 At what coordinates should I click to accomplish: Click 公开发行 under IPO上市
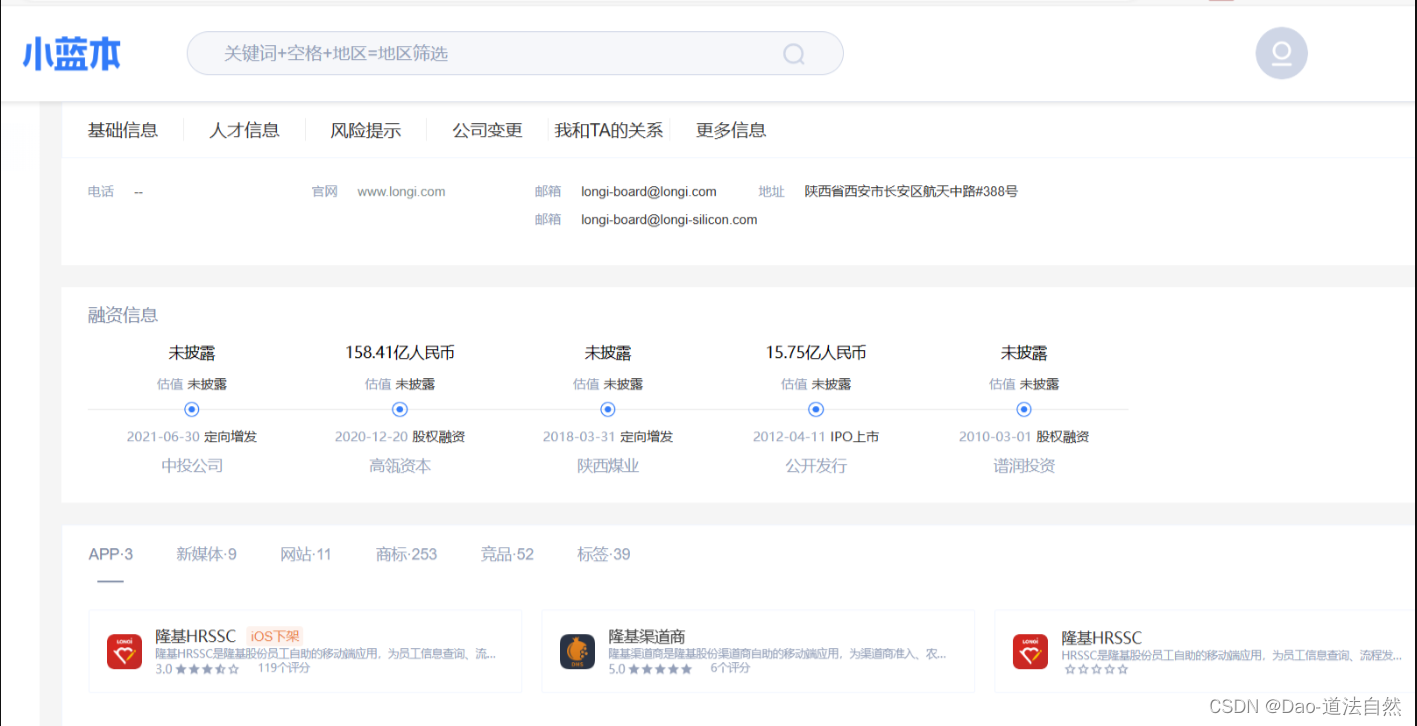(816, 466)
